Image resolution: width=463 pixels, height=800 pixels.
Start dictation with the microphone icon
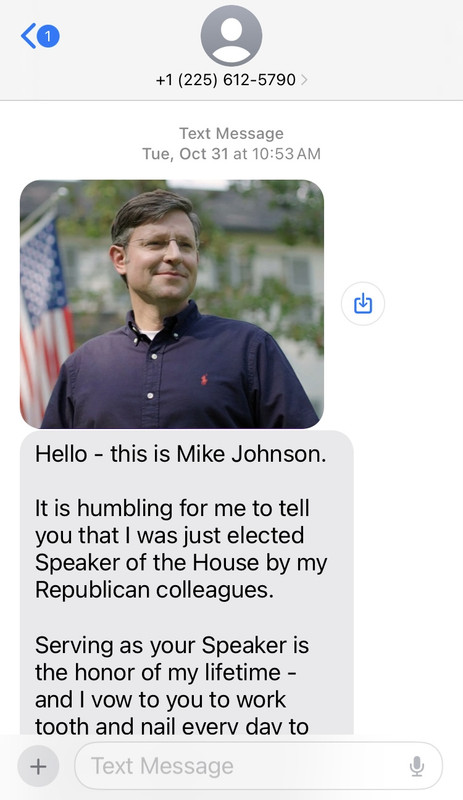pyautogui.click(x=417, y=766)
